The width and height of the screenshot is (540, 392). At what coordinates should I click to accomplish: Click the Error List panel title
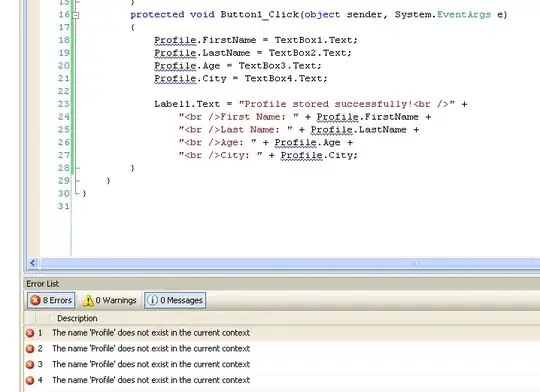pos(43,284)
